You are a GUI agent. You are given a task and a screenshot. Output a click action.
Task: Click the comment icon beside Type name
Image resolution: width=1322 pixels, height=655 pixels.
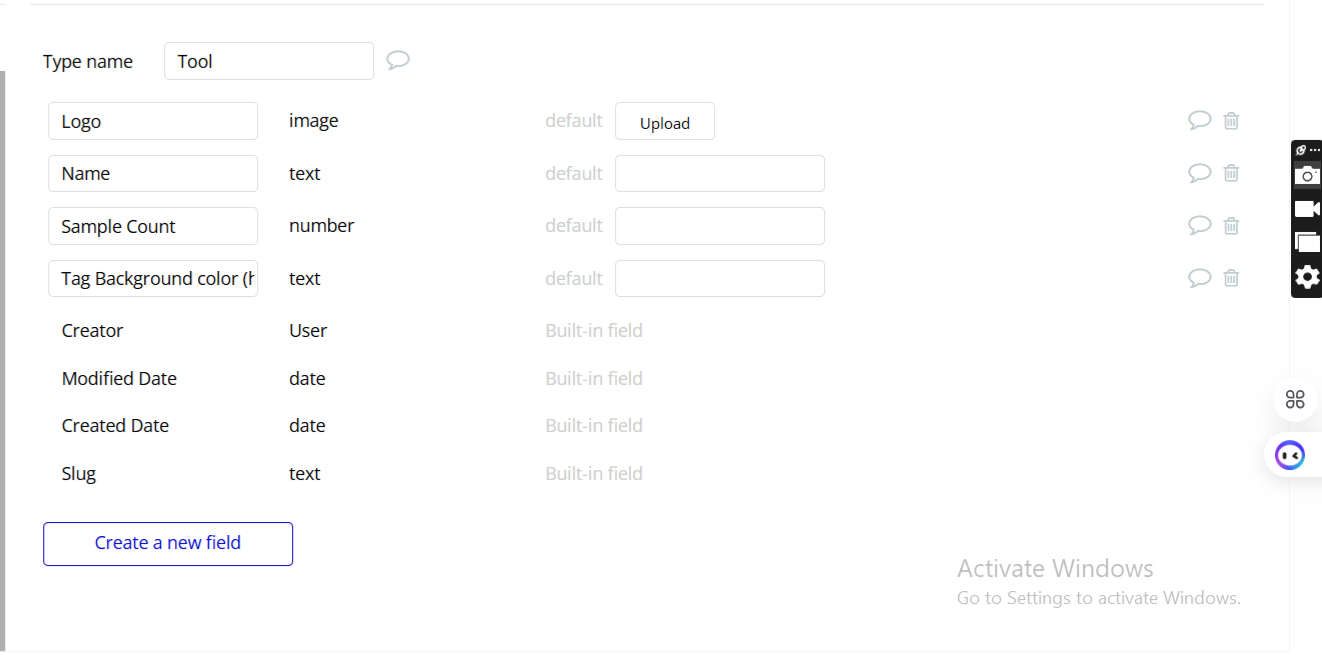(398, 60)
